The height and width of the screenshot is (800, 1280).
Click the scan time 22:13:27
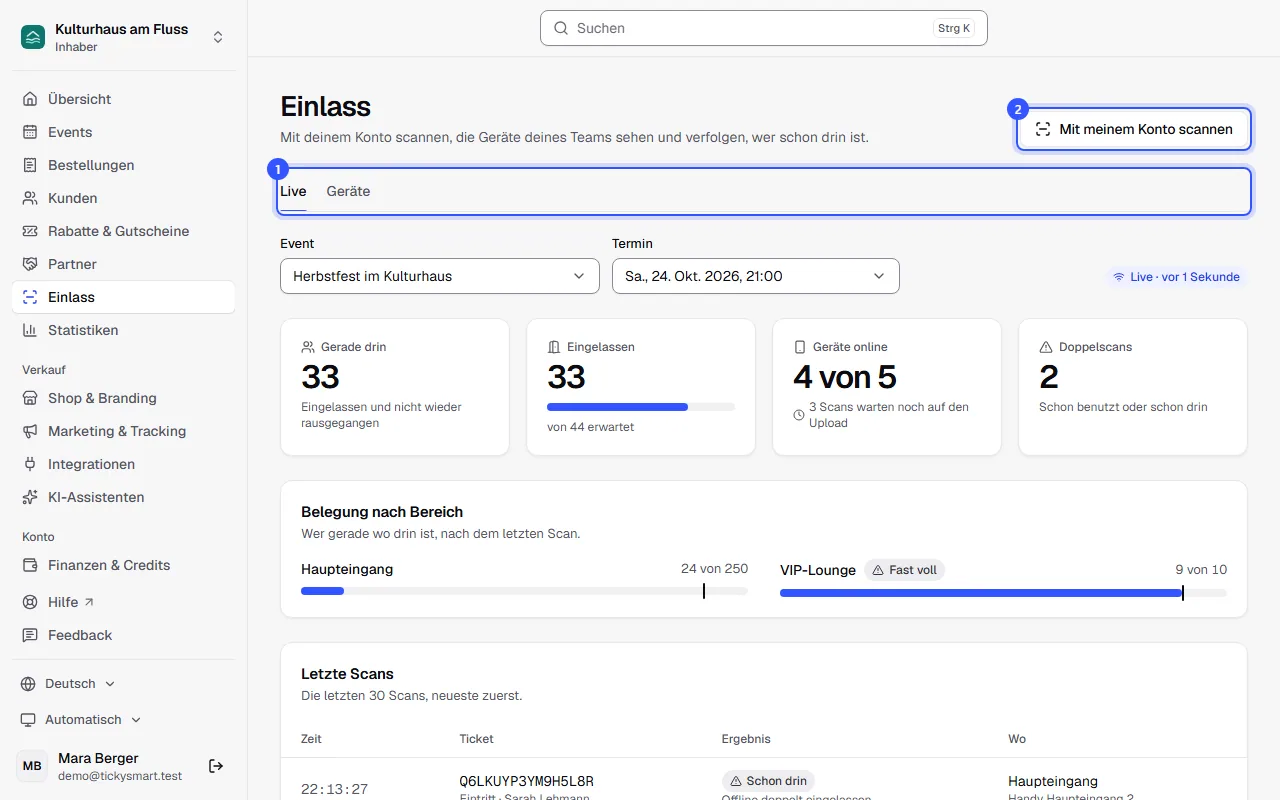(x=334, y=789)
